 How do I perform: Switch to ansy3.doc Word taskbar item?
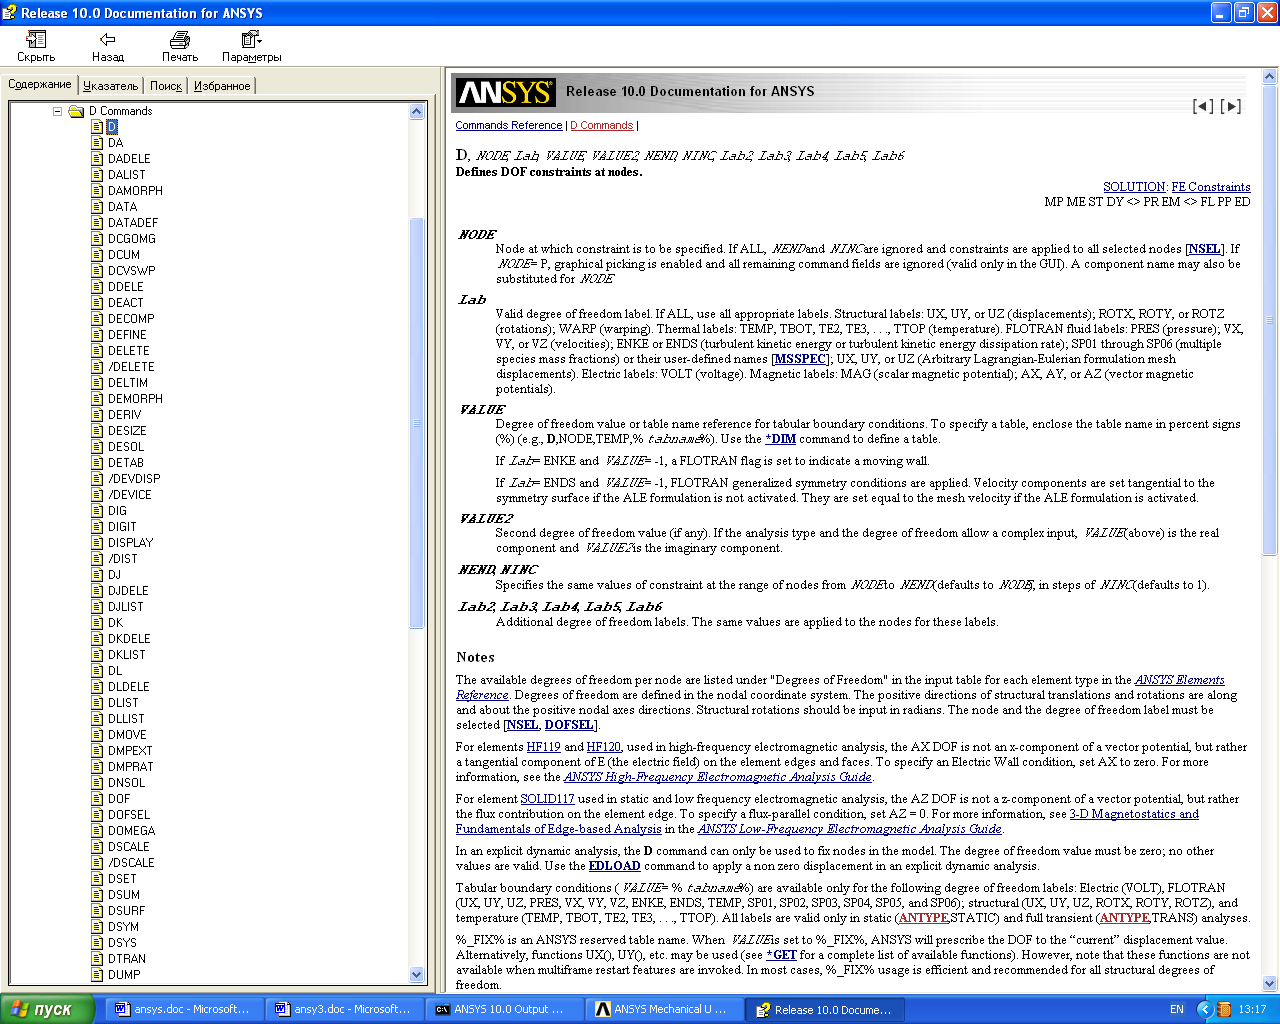point(346,1009)
